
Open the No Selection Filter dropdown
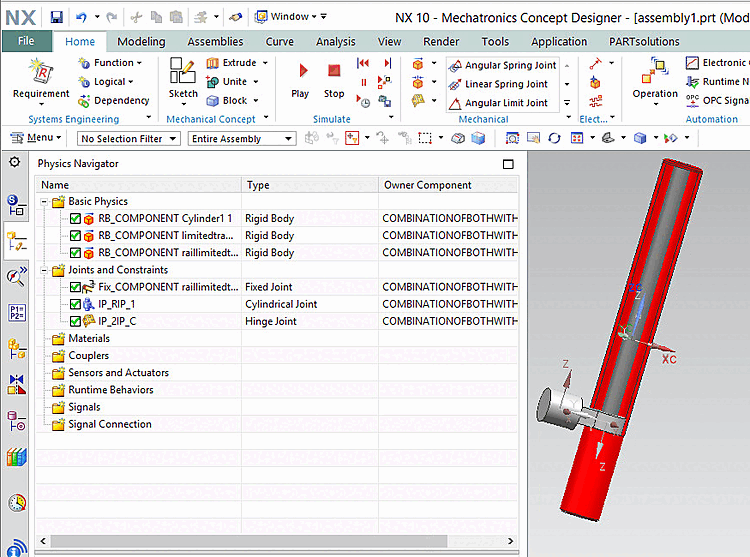pyautogui.click(x=128, y=139)
